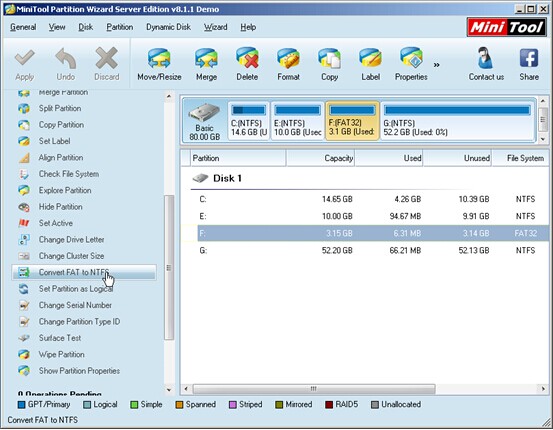Choose Set Active action
Viewport: 553px width, 430px height.
tap(56, 223)
